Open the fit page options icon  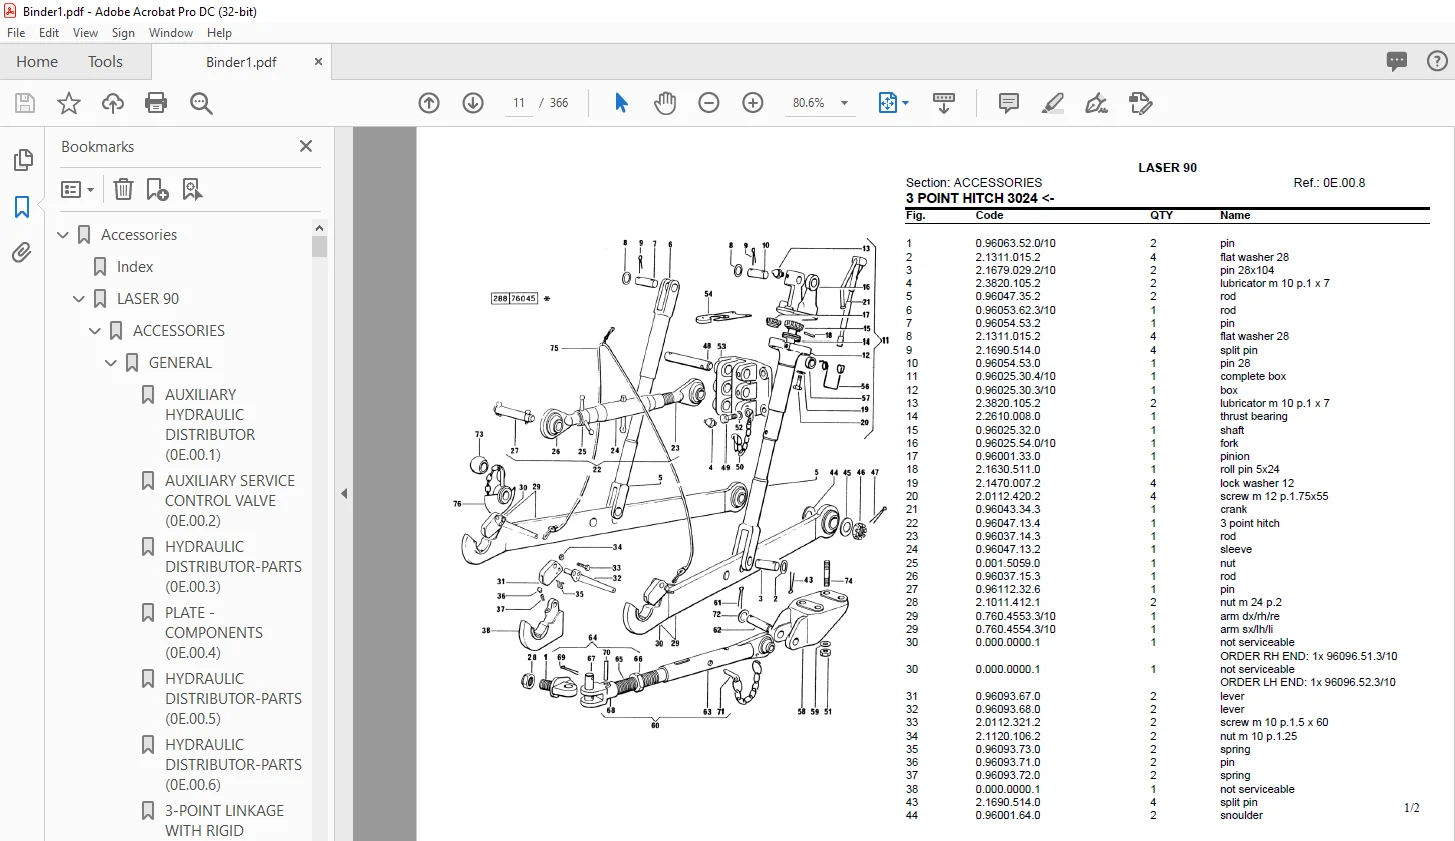click(x=888, y=103)
